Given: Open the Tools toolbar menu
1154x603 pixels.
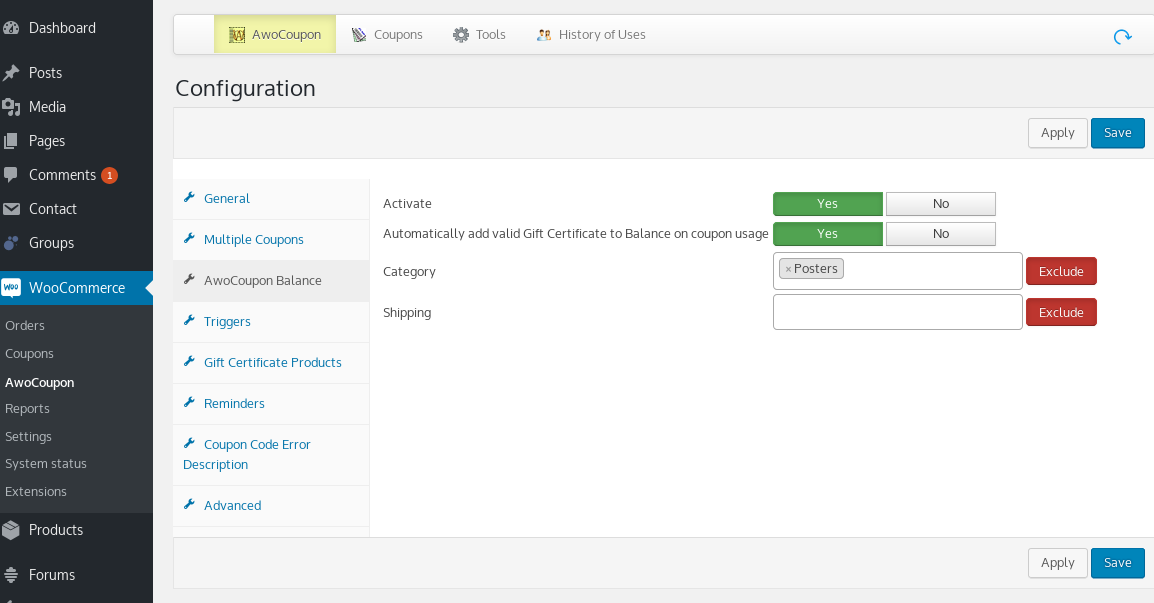Looking at the screenshot, I should [479, 35].
